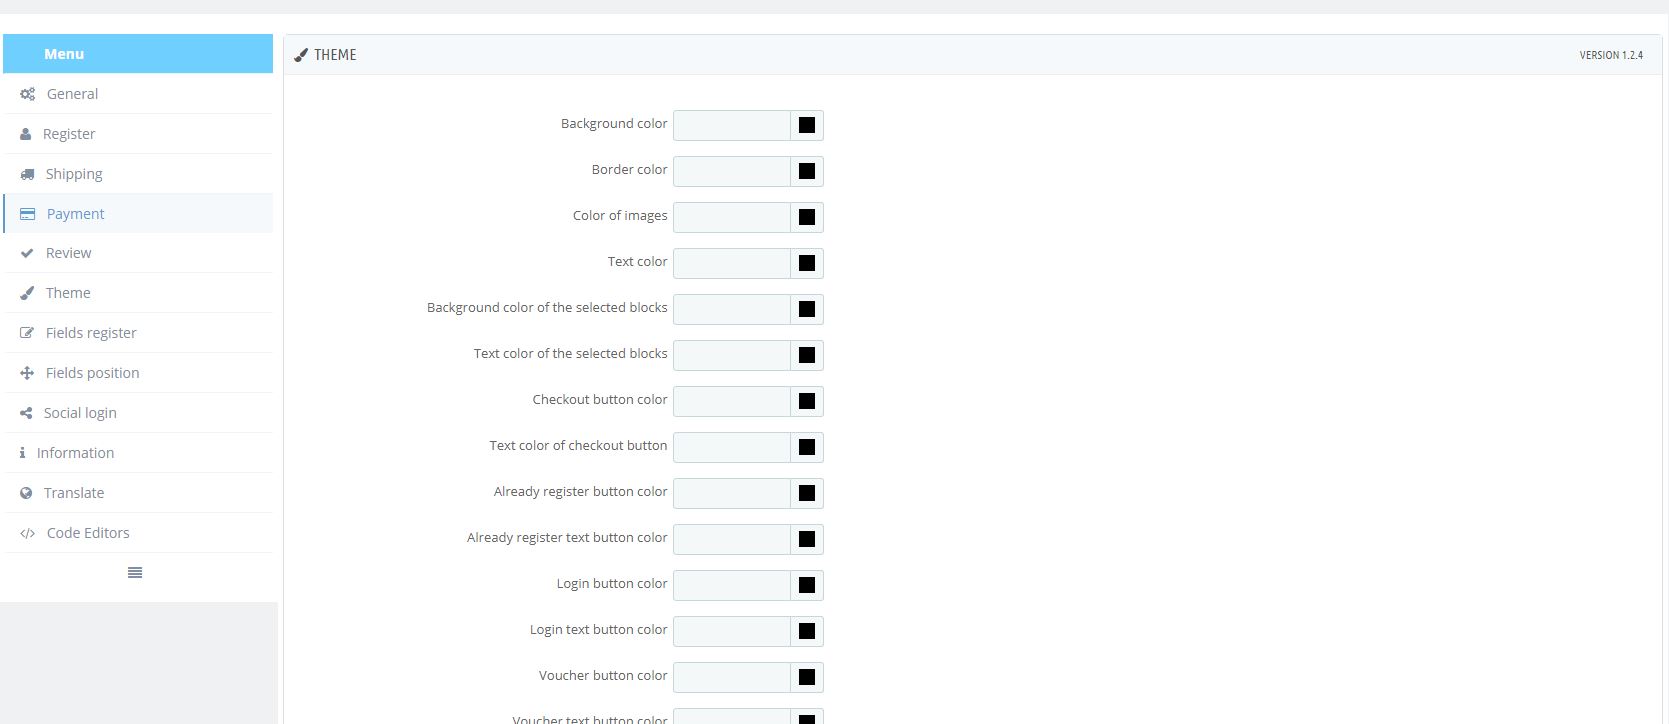Click the Login button color text field
1669x724 pixels.
[731, 585]
